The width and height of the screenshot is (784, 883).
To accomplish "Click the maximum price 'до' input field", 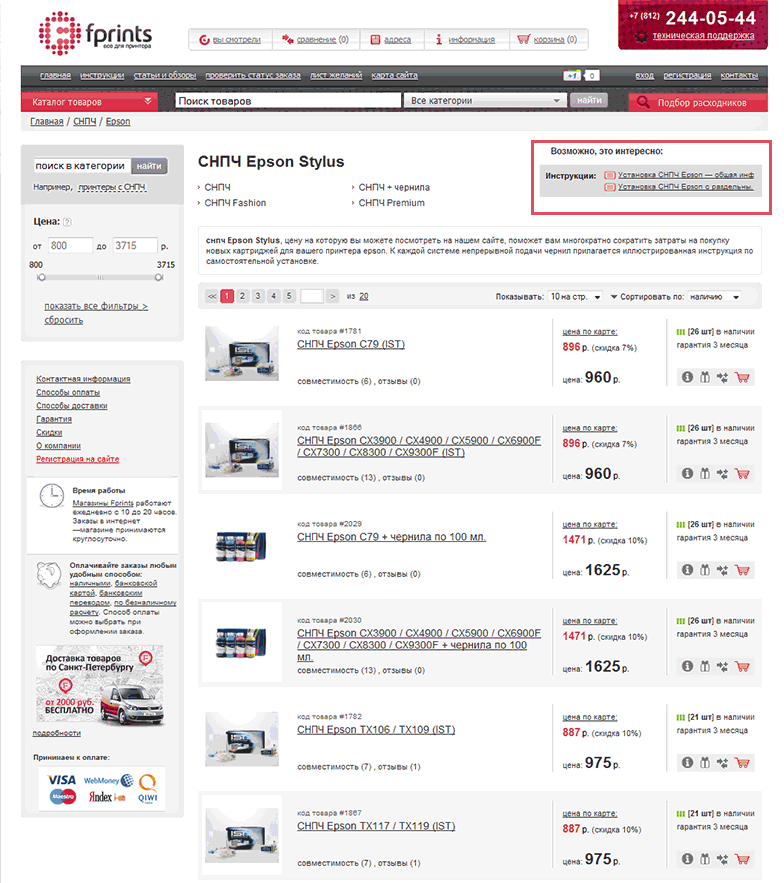I will coord(135,246).
